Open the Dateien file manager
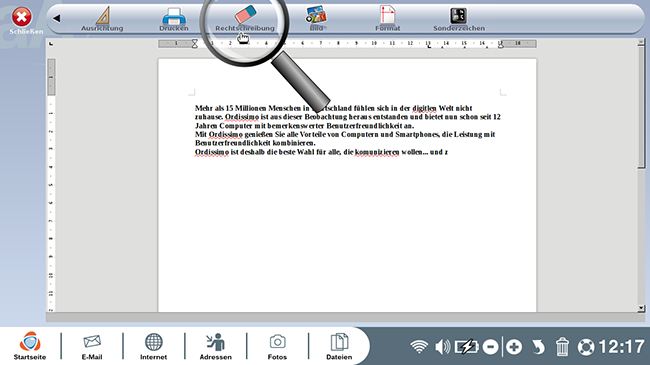Screen dimensions: 650x365 pyautogui.click(x=339, y=347)
